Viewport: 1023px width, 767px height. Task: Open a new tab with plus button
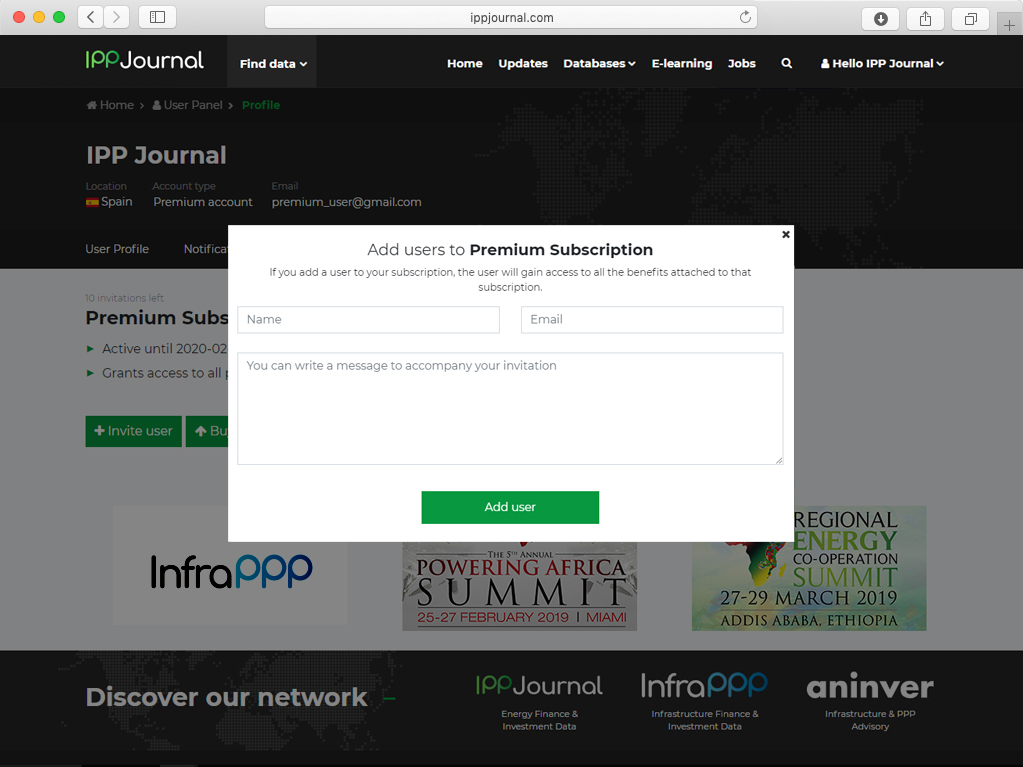[1008, 25]
